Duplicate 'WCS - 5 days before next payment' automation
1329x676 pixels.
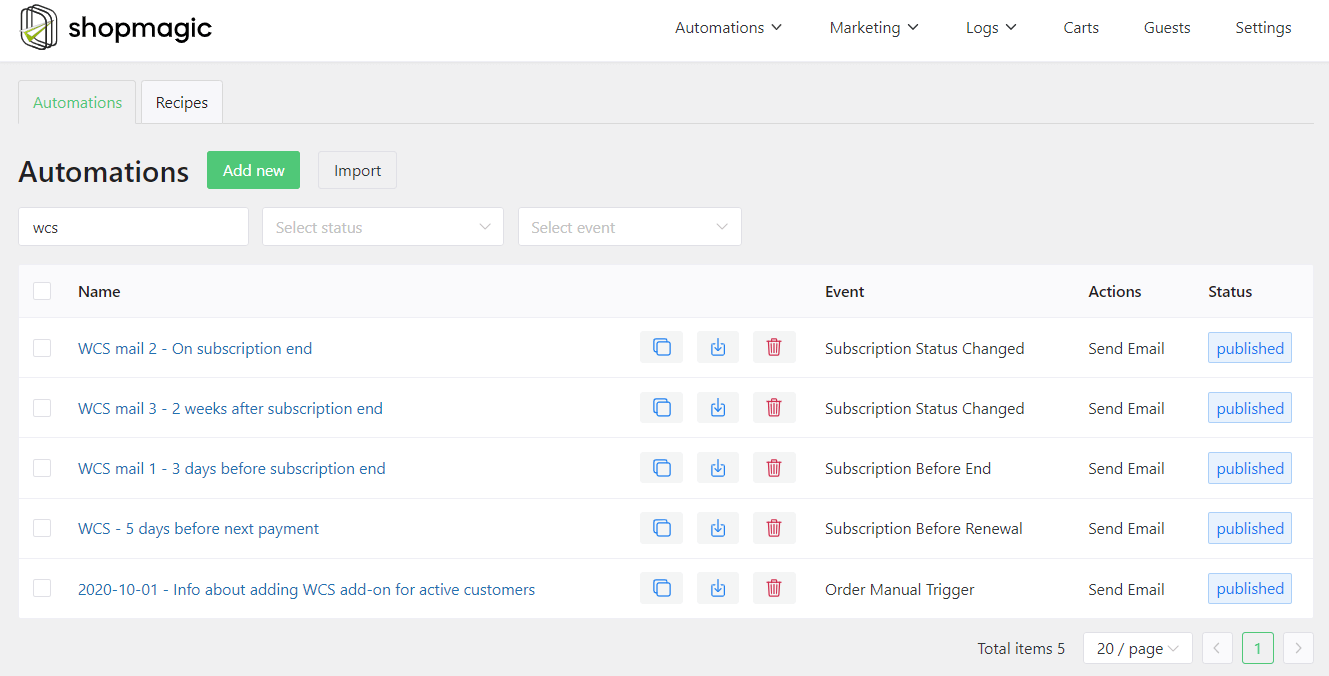(661, 528)
